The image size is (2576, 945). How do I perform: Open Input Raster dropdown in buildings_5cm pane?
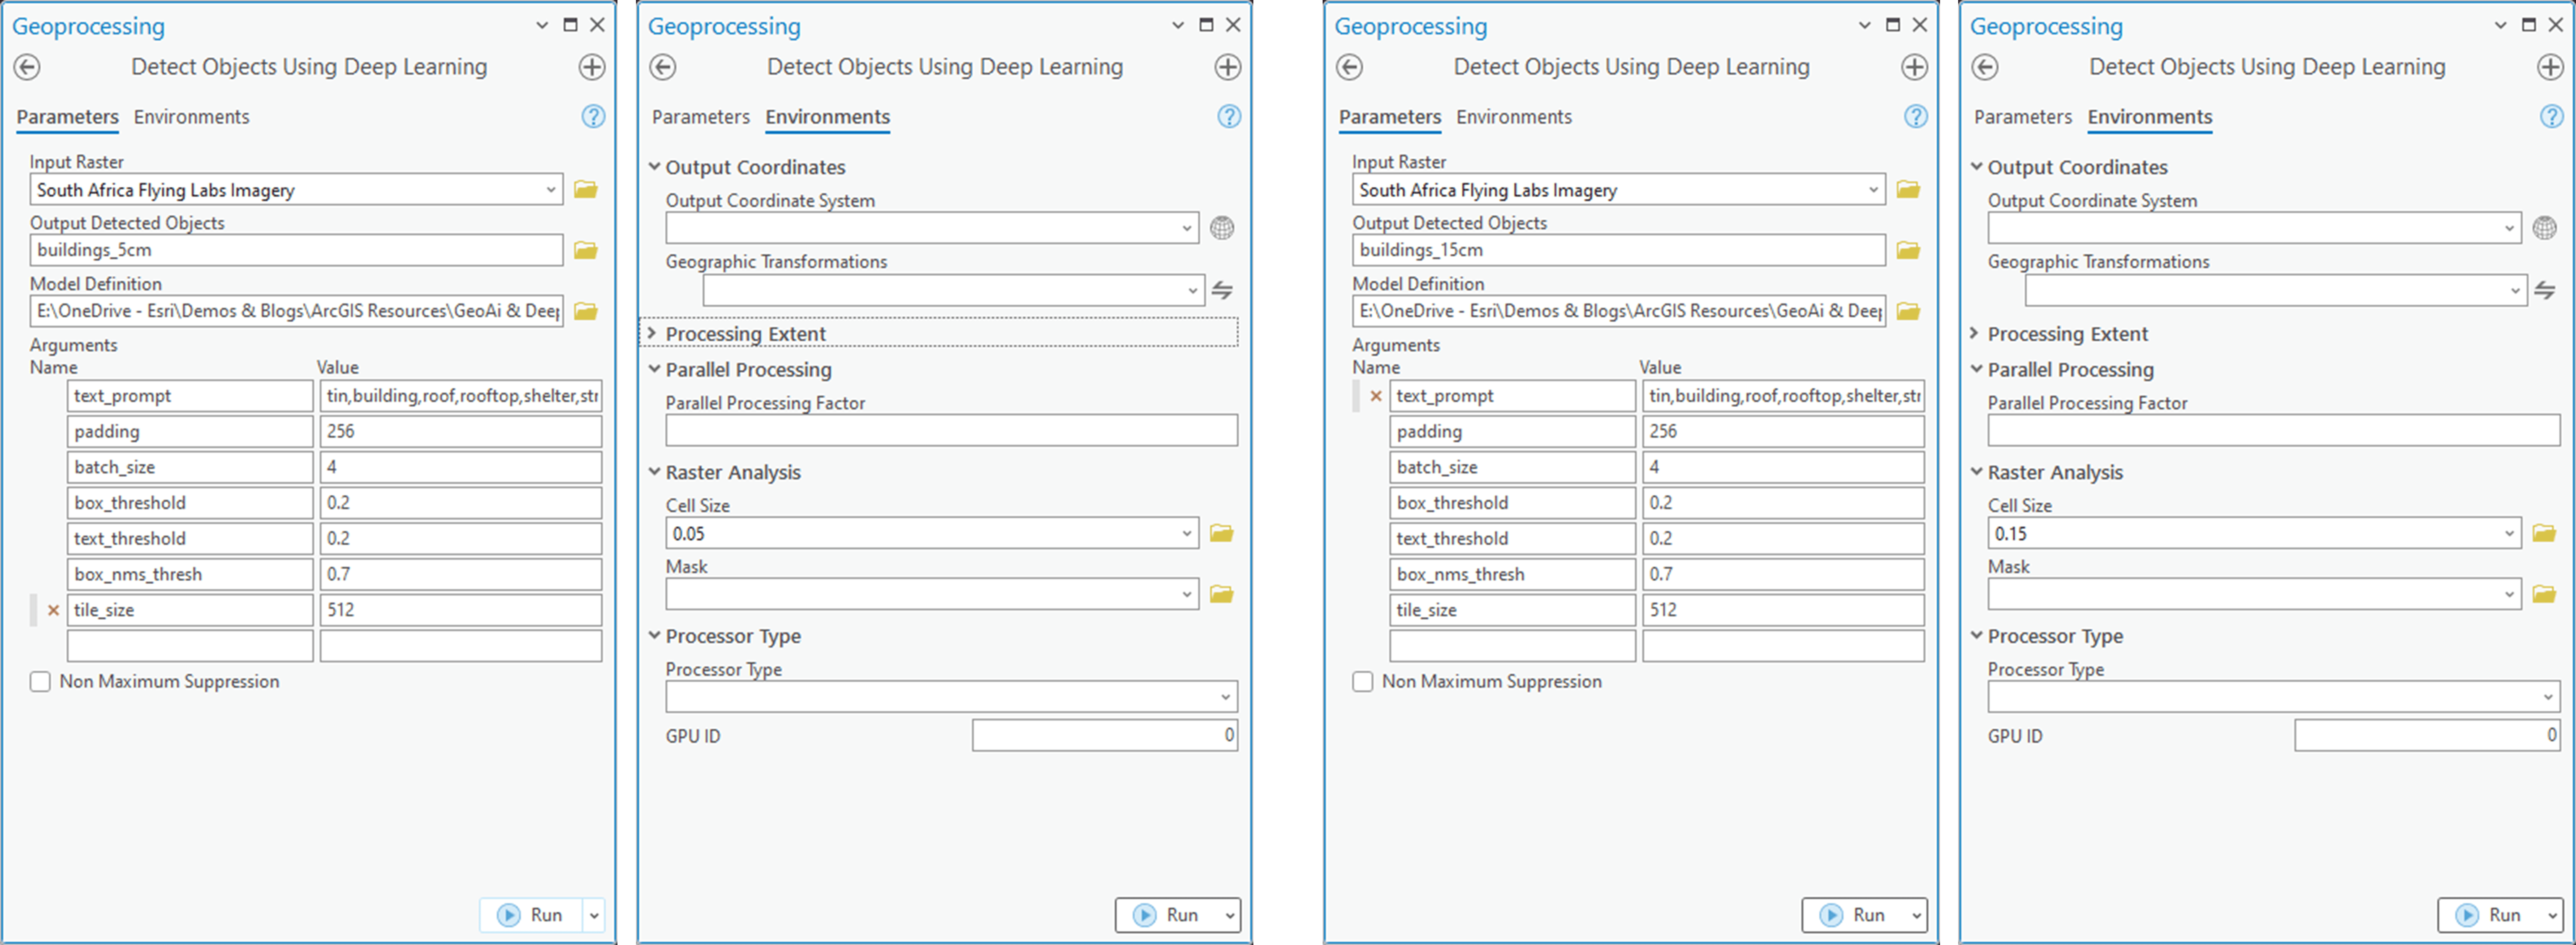550,190
